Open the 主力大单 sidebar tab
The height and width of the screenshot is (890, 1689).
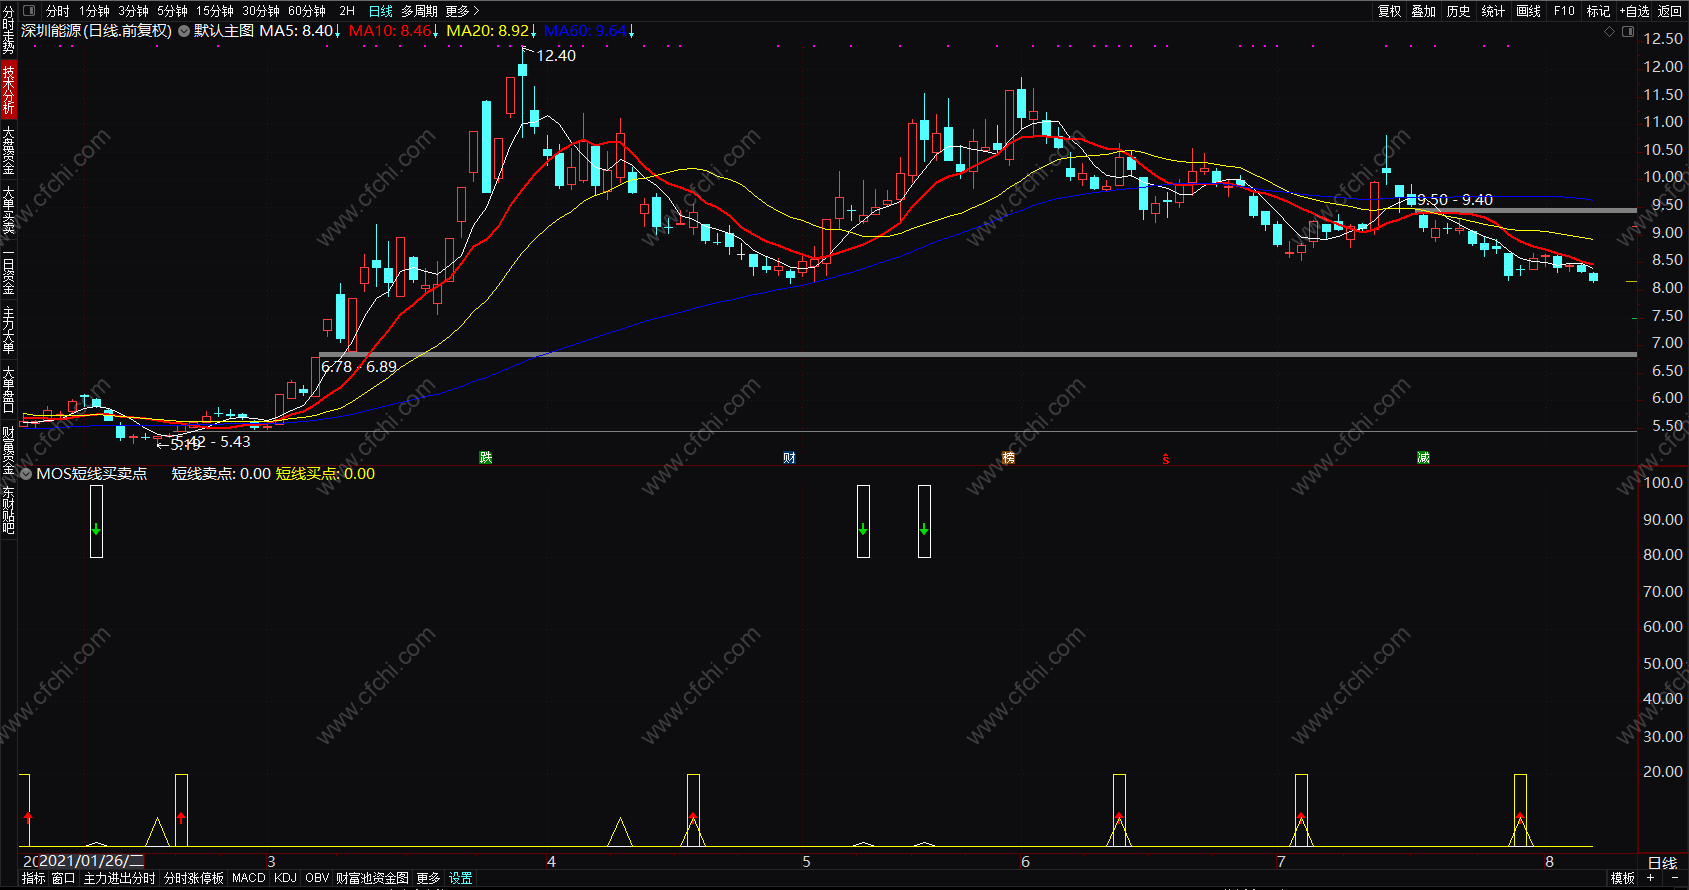[x=8, y=330]
